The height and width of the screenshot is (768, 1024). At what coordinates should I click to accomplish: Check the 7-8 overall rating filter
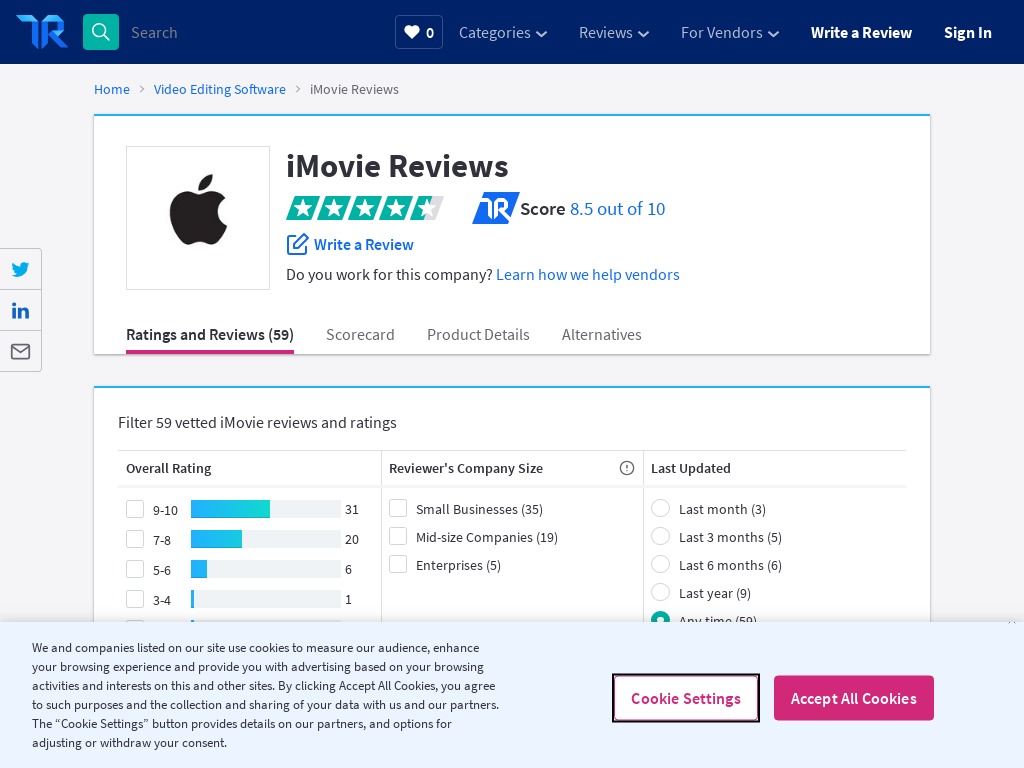click(135, 539)
